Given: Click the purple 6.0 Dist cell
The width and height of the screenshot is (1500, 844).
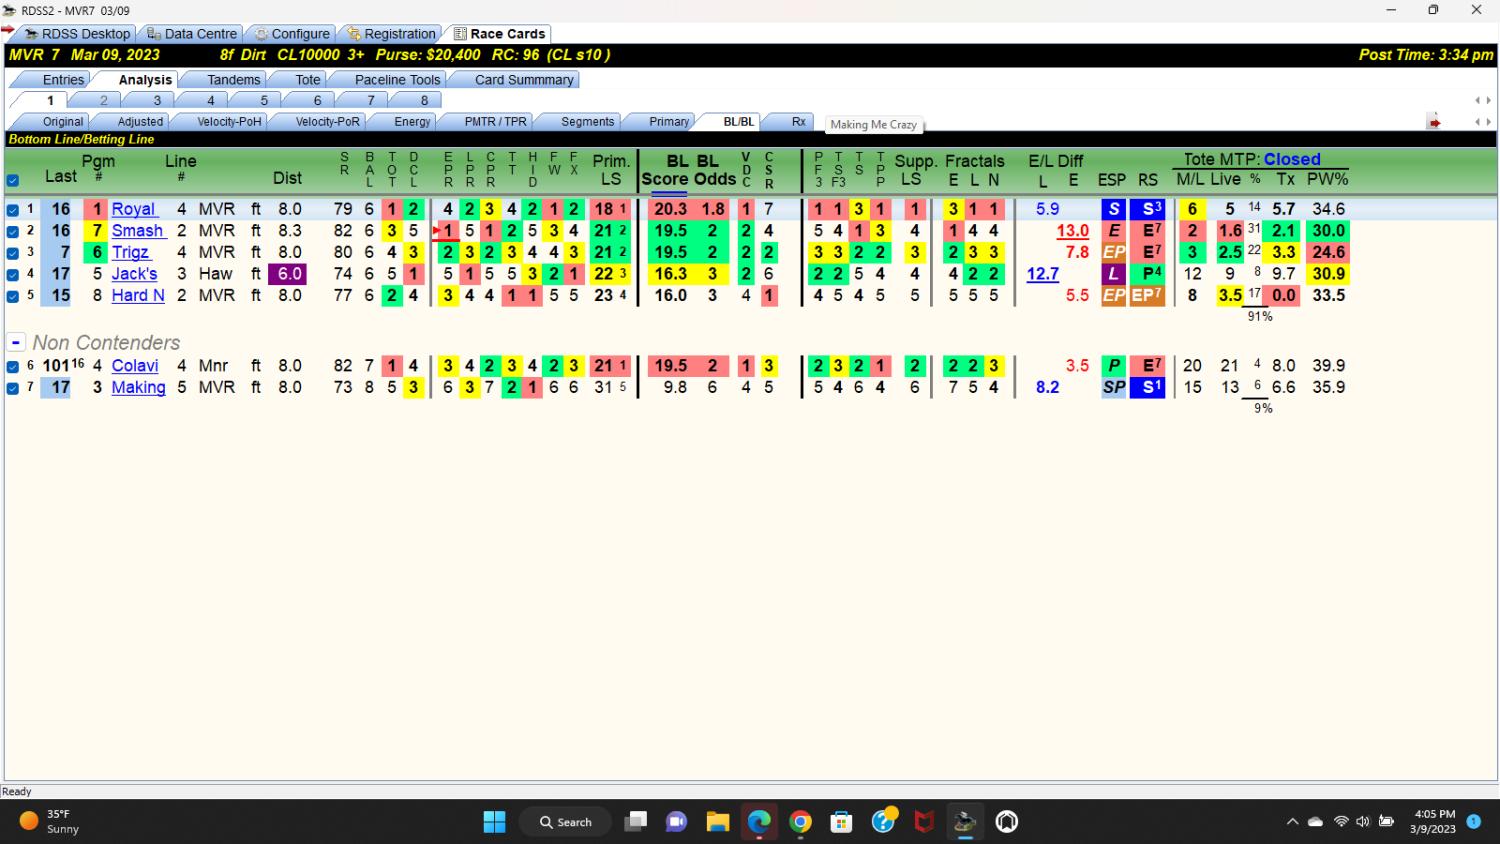Looking at the screenshot, I should pyautogui.click(x=288, y=274).
